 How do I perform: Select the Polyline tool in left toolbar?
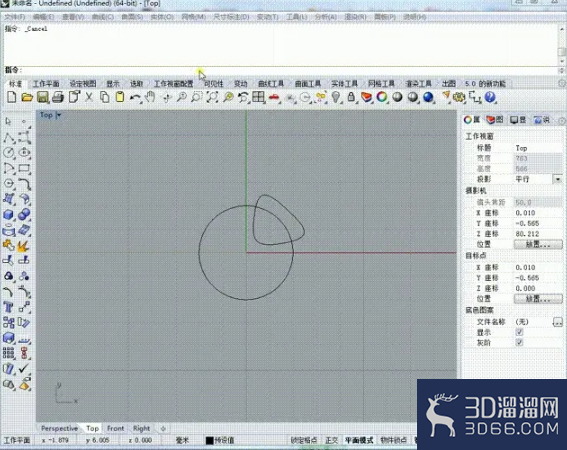pyautogui.click(x=9, y=138)
